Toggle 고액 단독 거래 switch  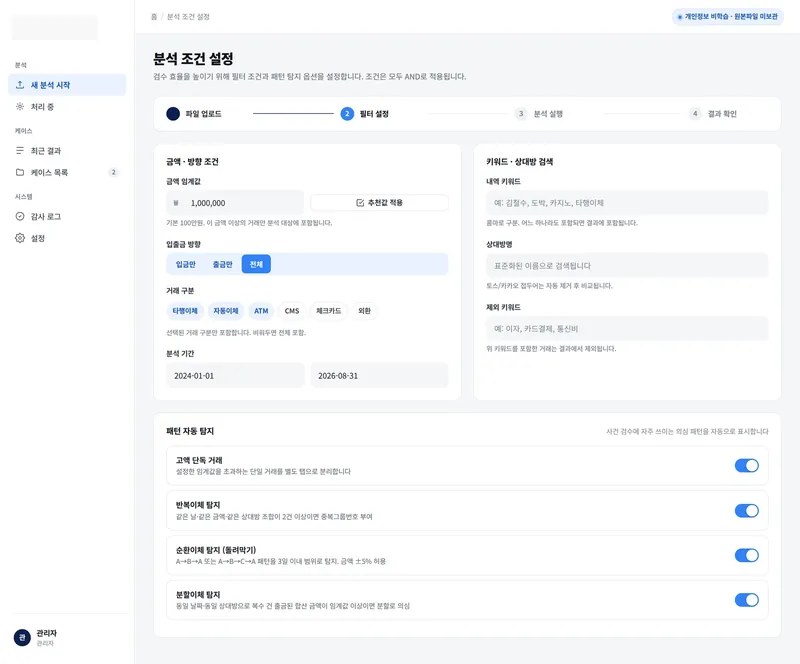746,465
